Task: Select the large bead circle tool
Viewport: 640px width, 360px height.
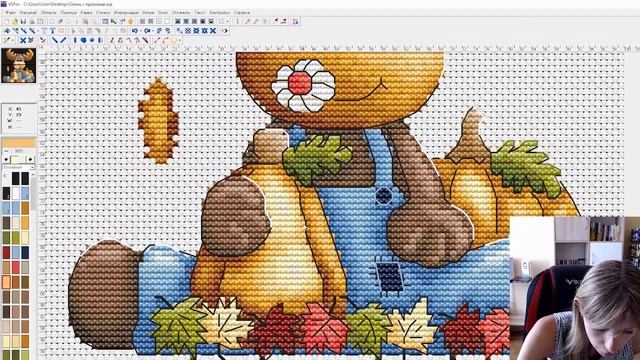Action: (x=83, y=40)
